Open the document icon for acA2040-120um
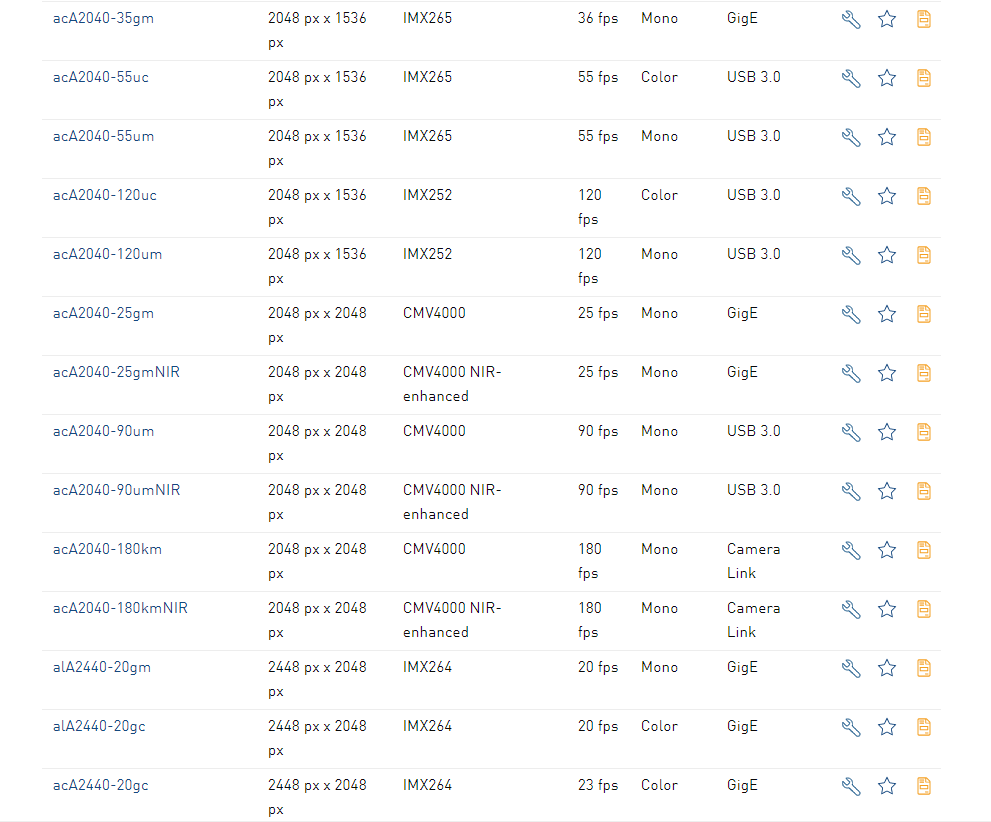The image size is (991, 822). pyautogui.click(x=924, y=255)
